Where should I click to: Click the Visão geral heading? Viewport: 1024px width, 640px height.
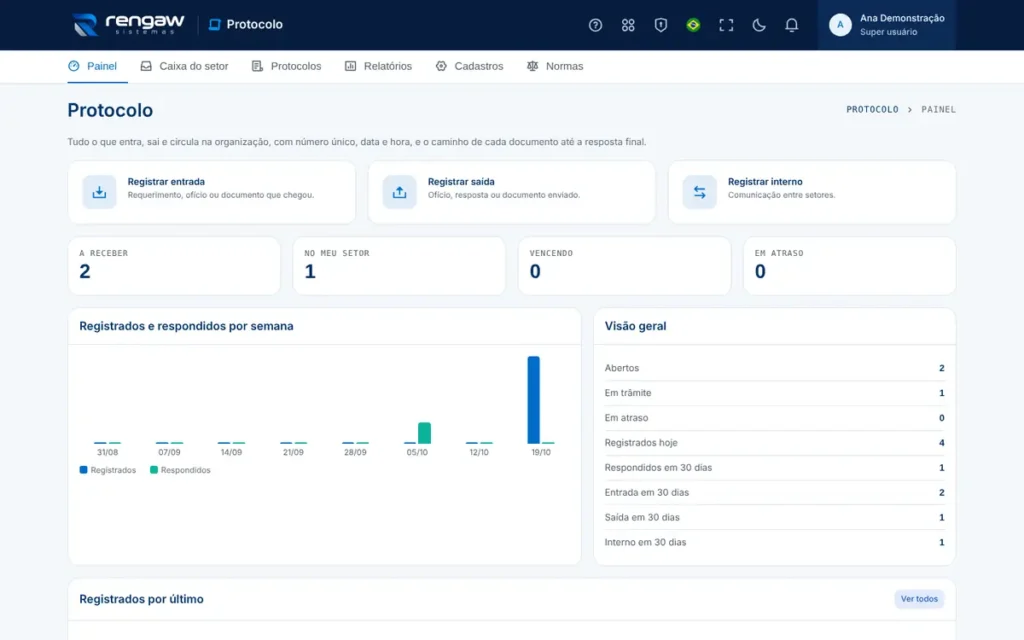pos(635,326)
